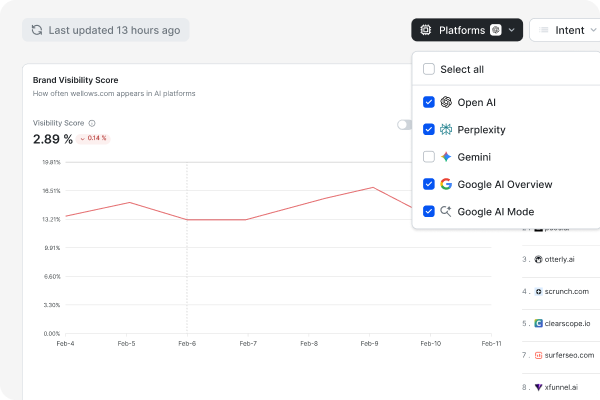Uncheck the Google AI Overview checkbox

(429, 184)
